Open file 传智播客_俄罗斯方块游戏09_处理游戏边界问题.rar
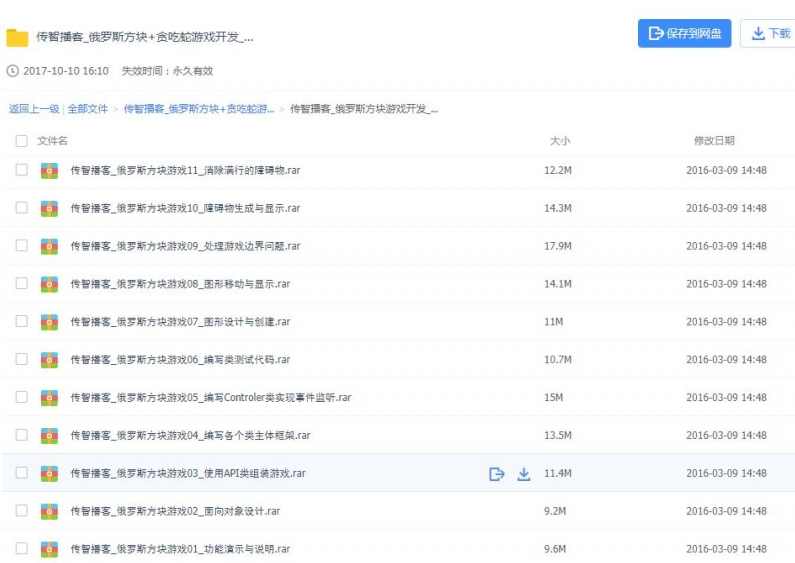 [185, 246]
